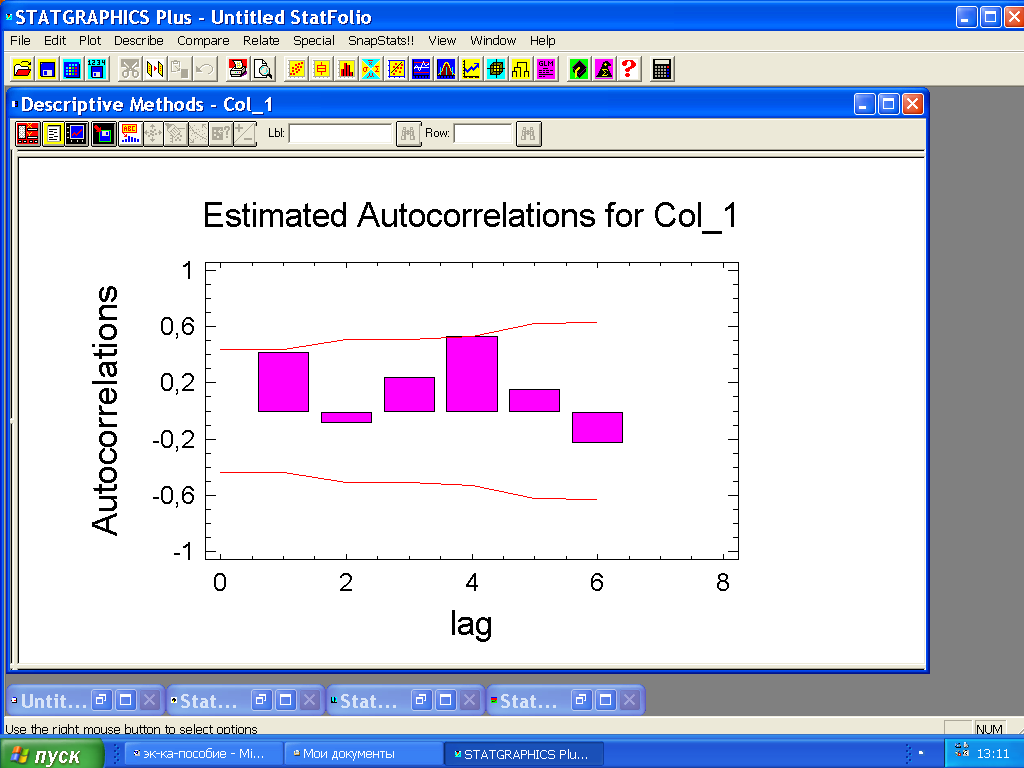Click the Save Results disk icon
1024x768 pixels.
103,134
